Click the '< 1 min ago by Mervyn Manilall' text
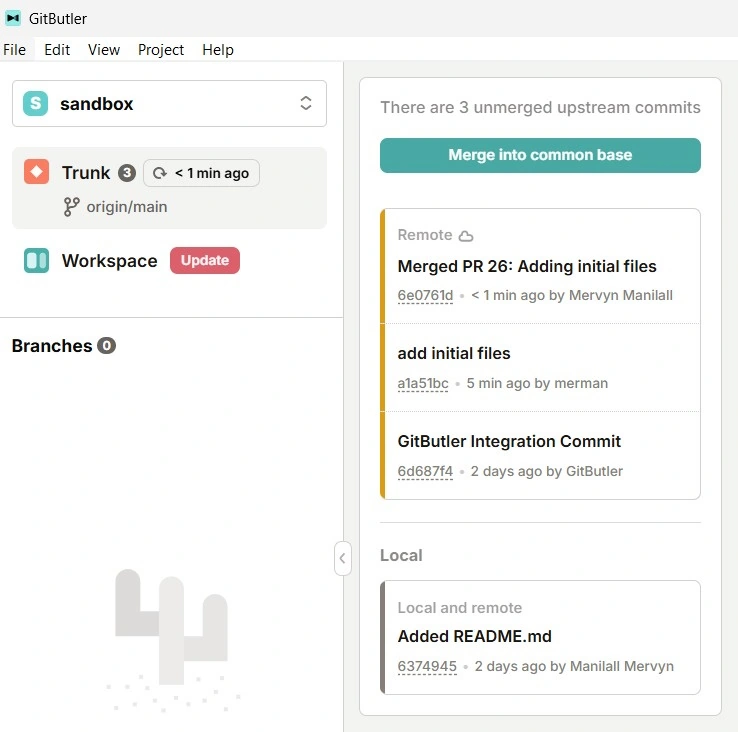Screen dimensions: 738x732 572,296
